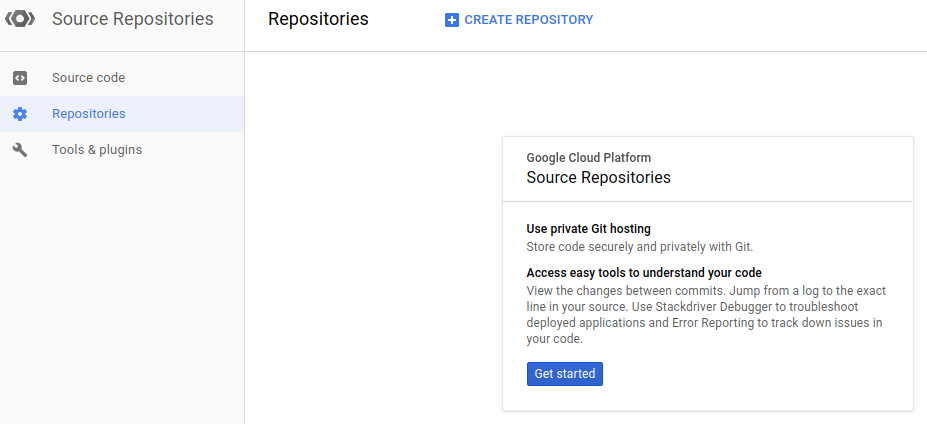
Task: Click the Tools & plugins wrench icon
Action: [x=20, y=150]
